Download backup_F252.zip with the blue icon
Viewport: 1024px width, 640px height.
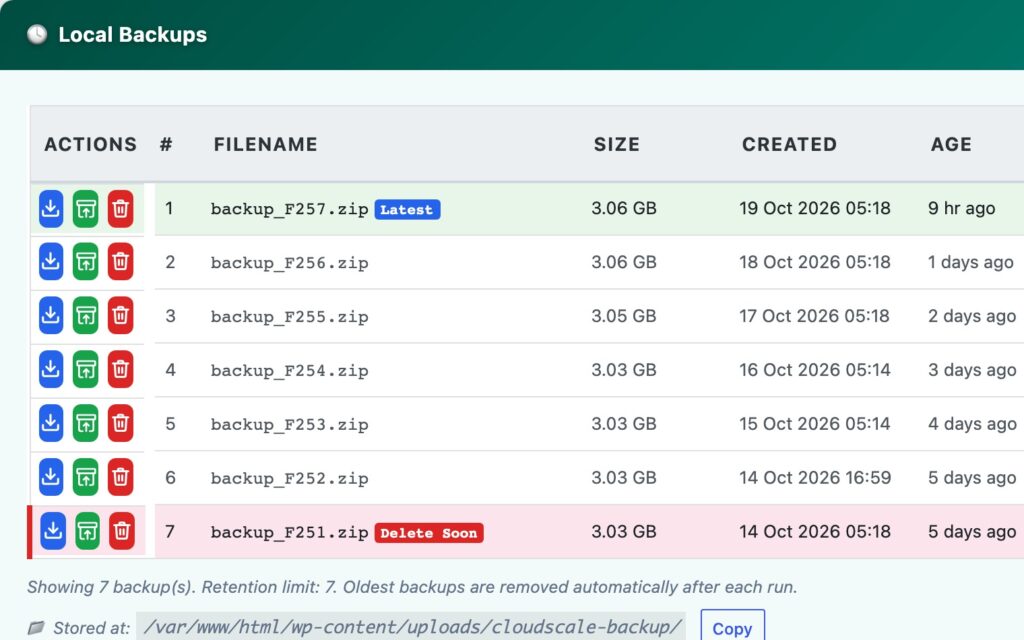[51, 477]
